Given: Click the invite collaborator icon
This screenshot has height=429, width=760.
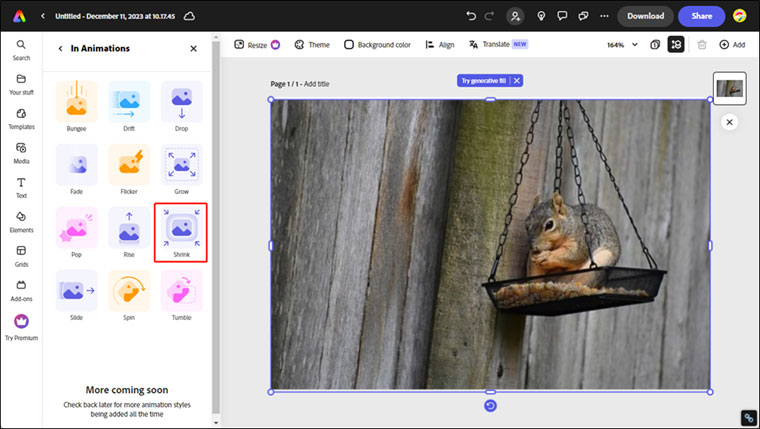Looking at the screenshot, I should pyautogui.click(x=515, y=16).
